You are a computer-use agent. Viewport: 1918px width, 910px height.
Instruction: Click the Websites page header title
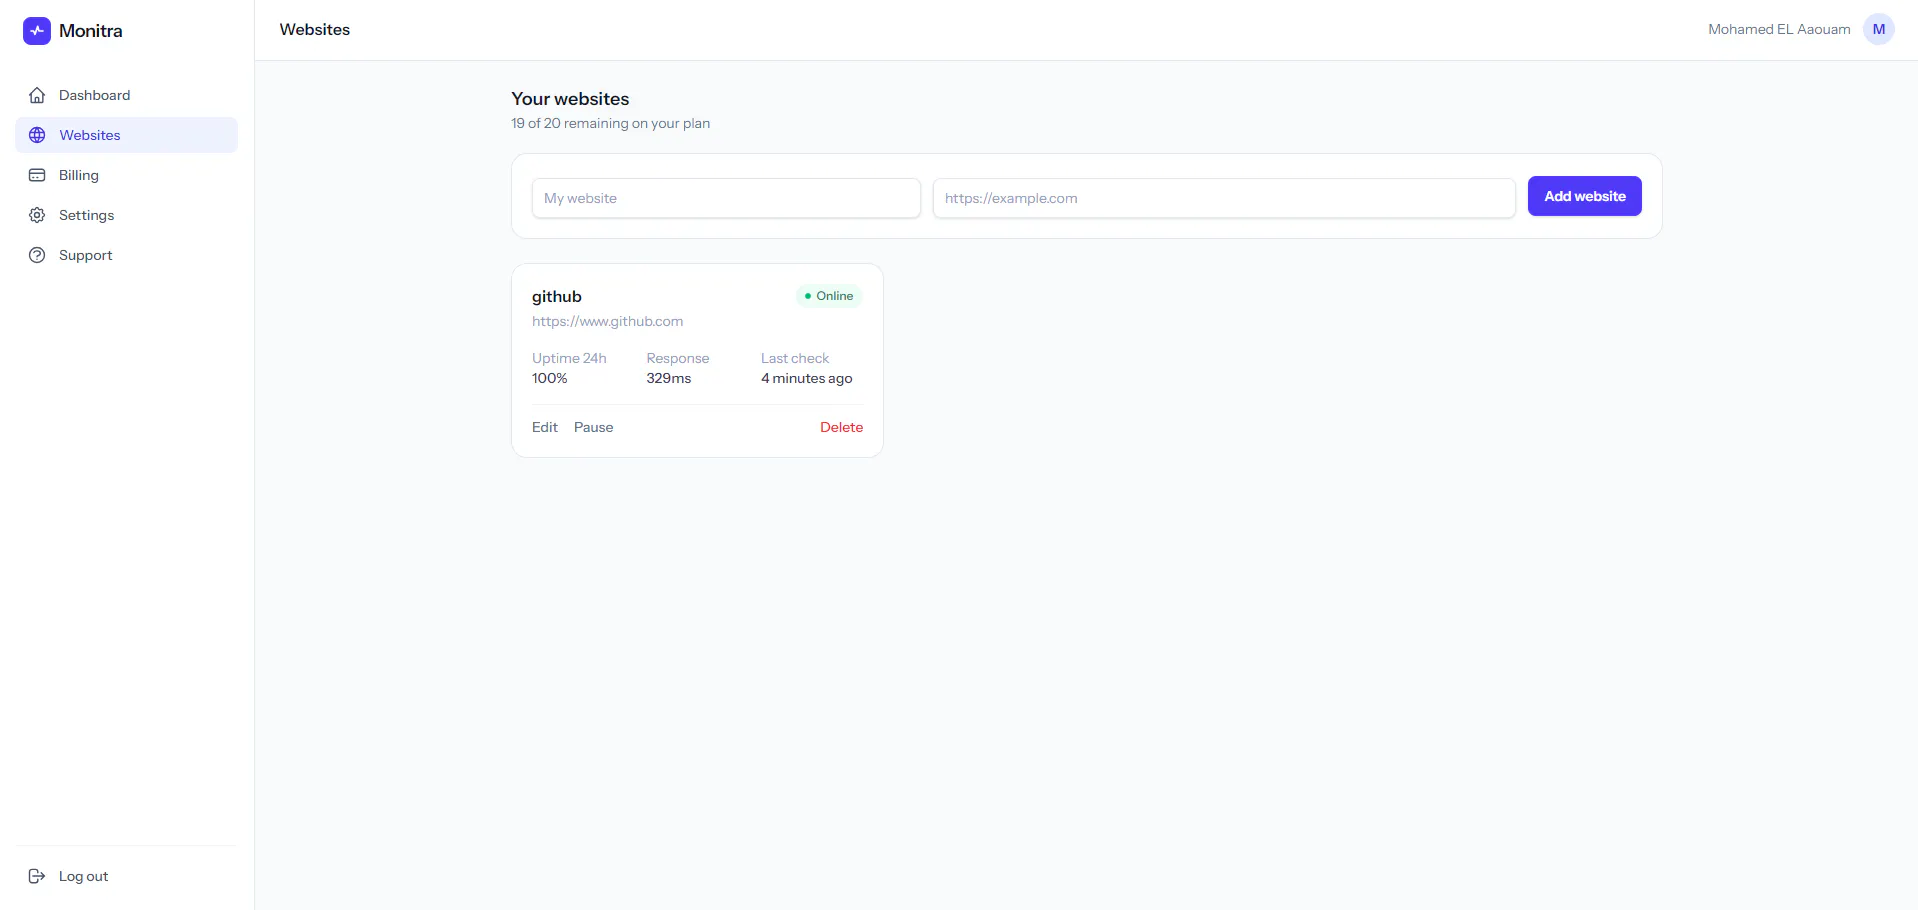click(315, 29)
